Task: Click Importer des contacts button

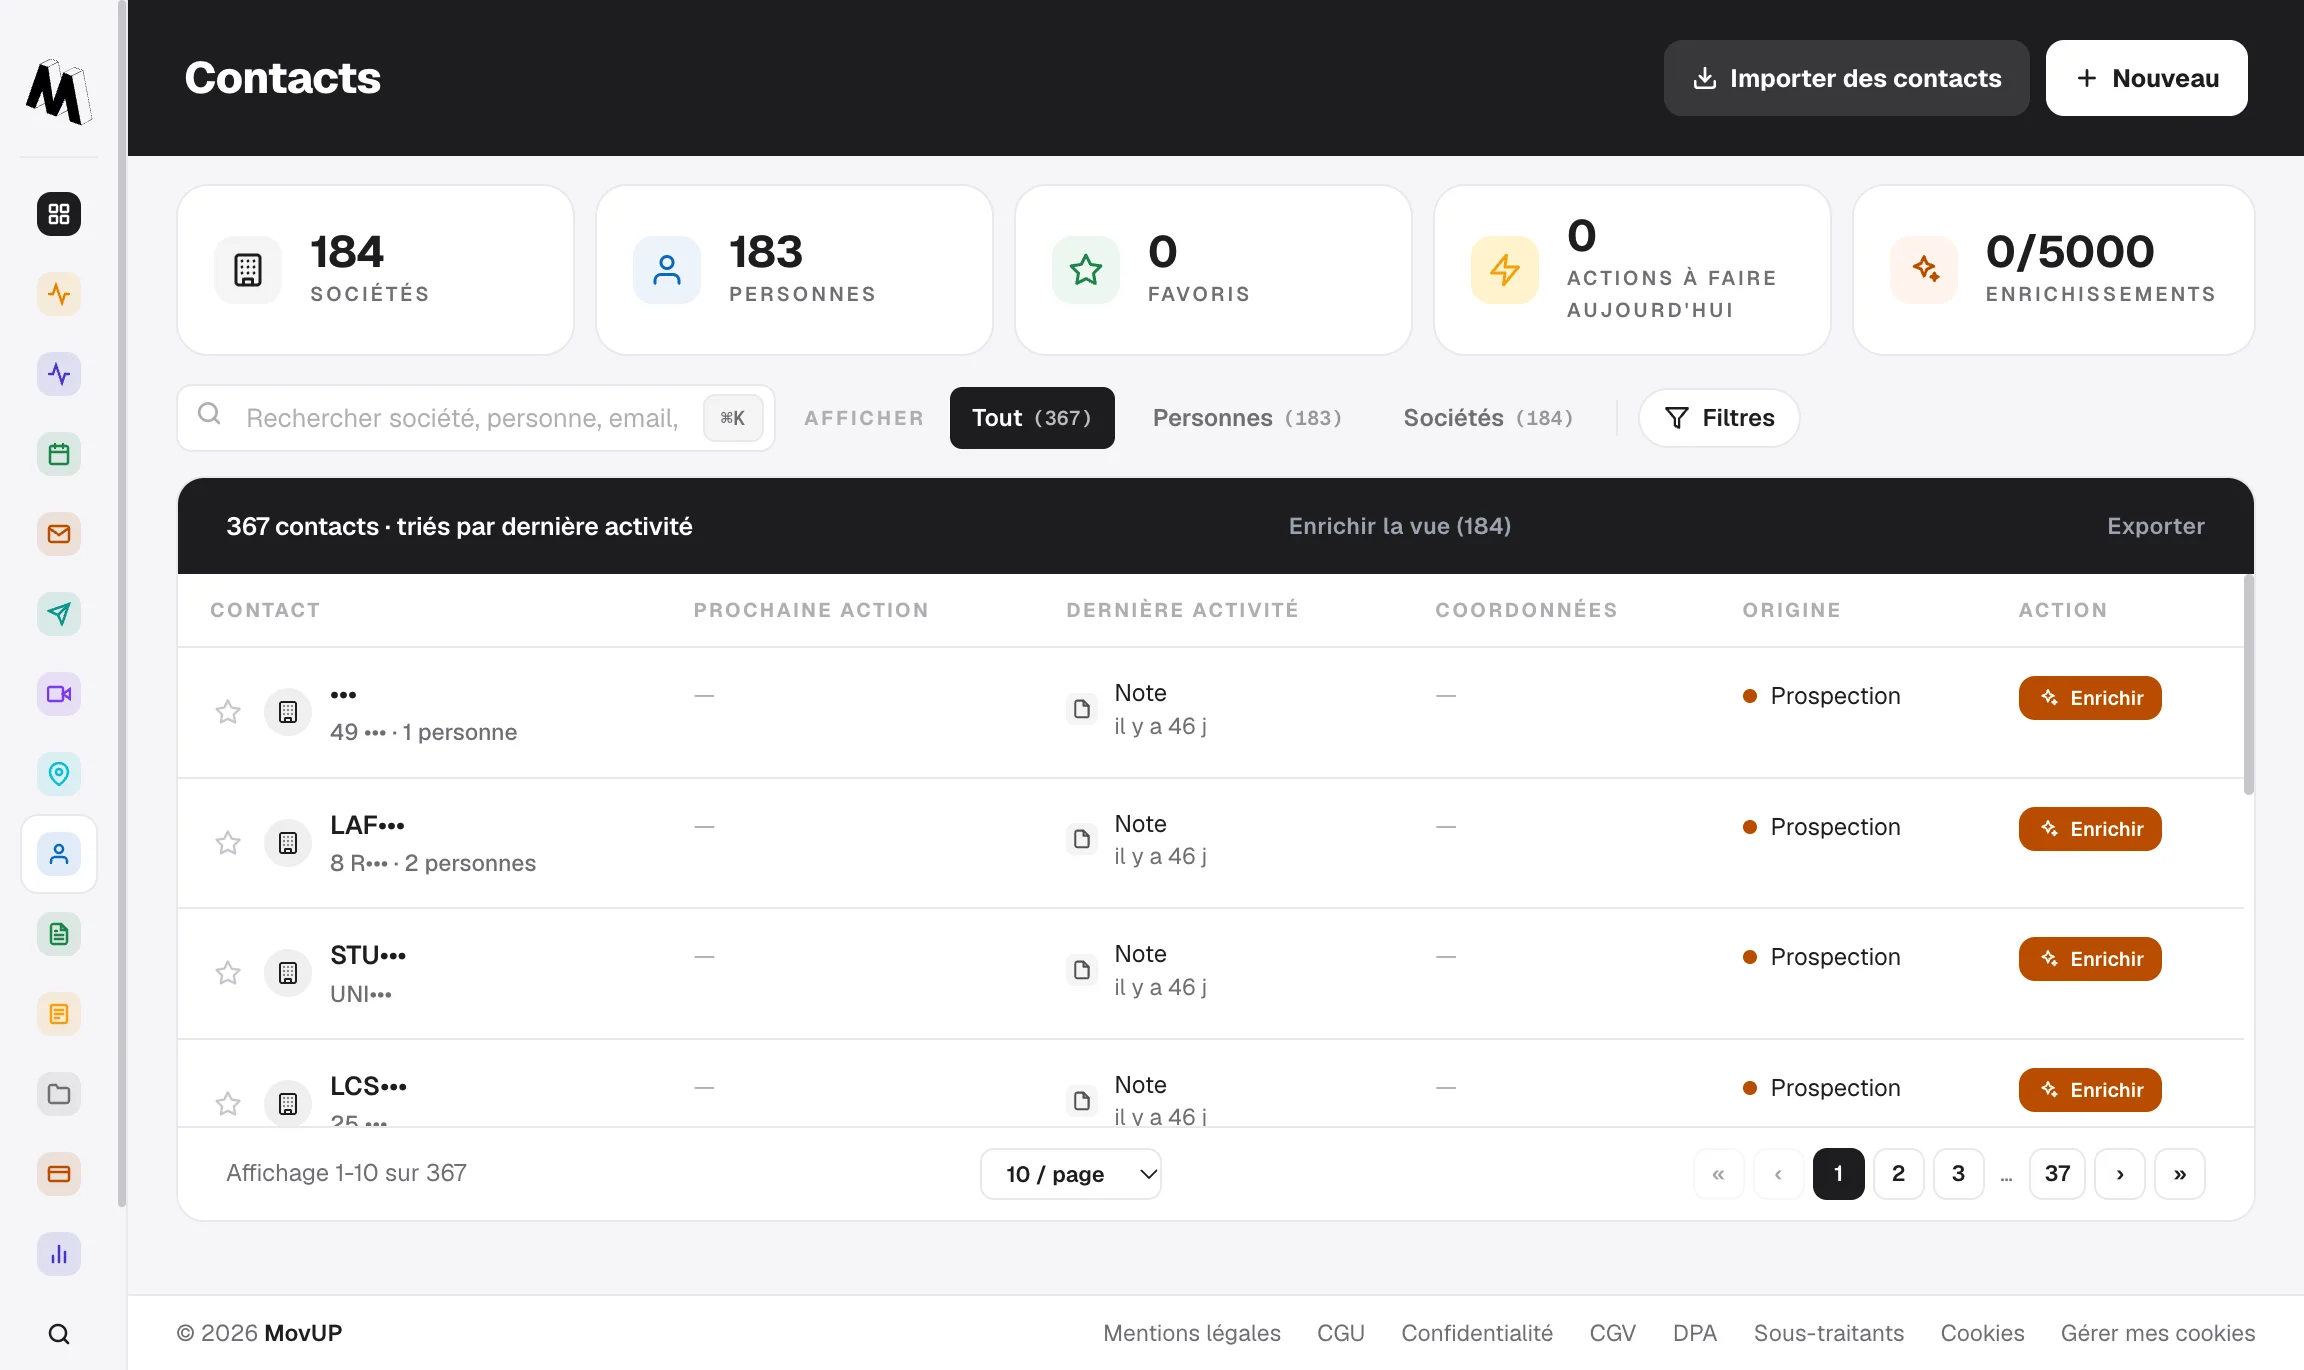Action: pyautogui.click(x=1847, y=78)
